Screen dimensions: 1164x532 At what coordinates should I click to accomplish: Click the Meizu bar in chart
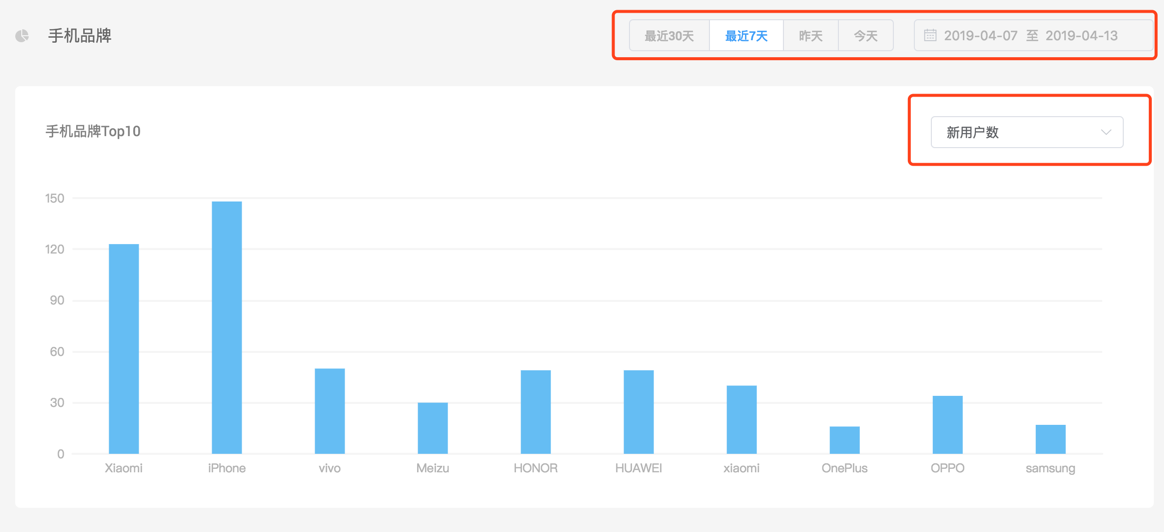tap(433, 428)
